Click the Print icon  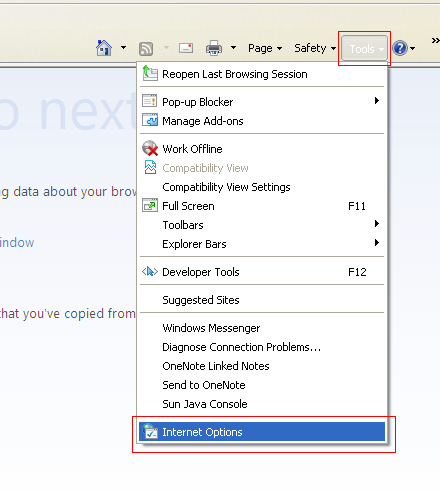tap(214, 48)
